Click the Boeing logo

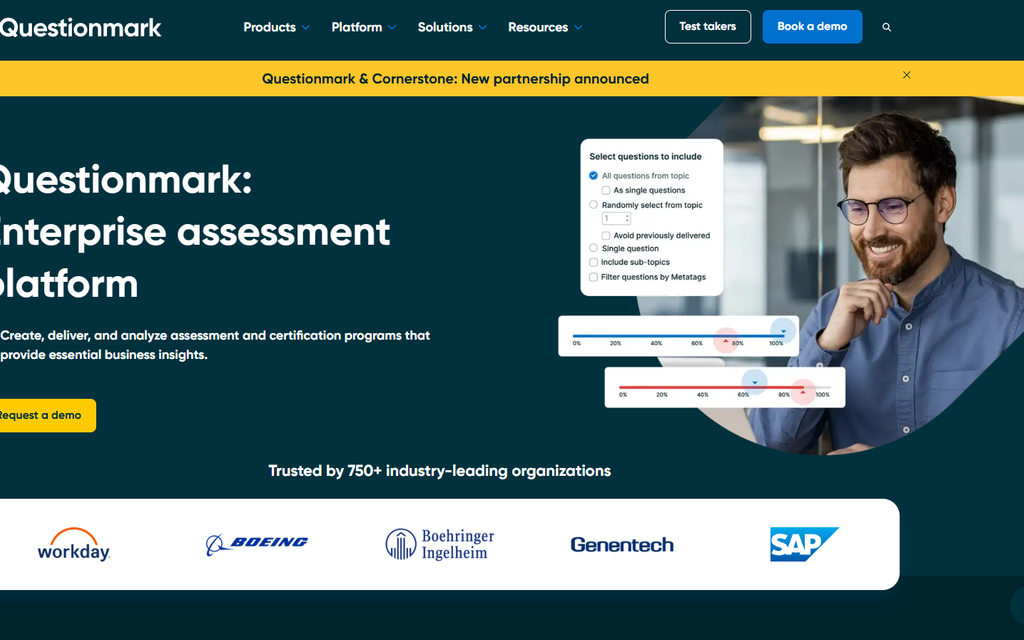tap(257, 544)
